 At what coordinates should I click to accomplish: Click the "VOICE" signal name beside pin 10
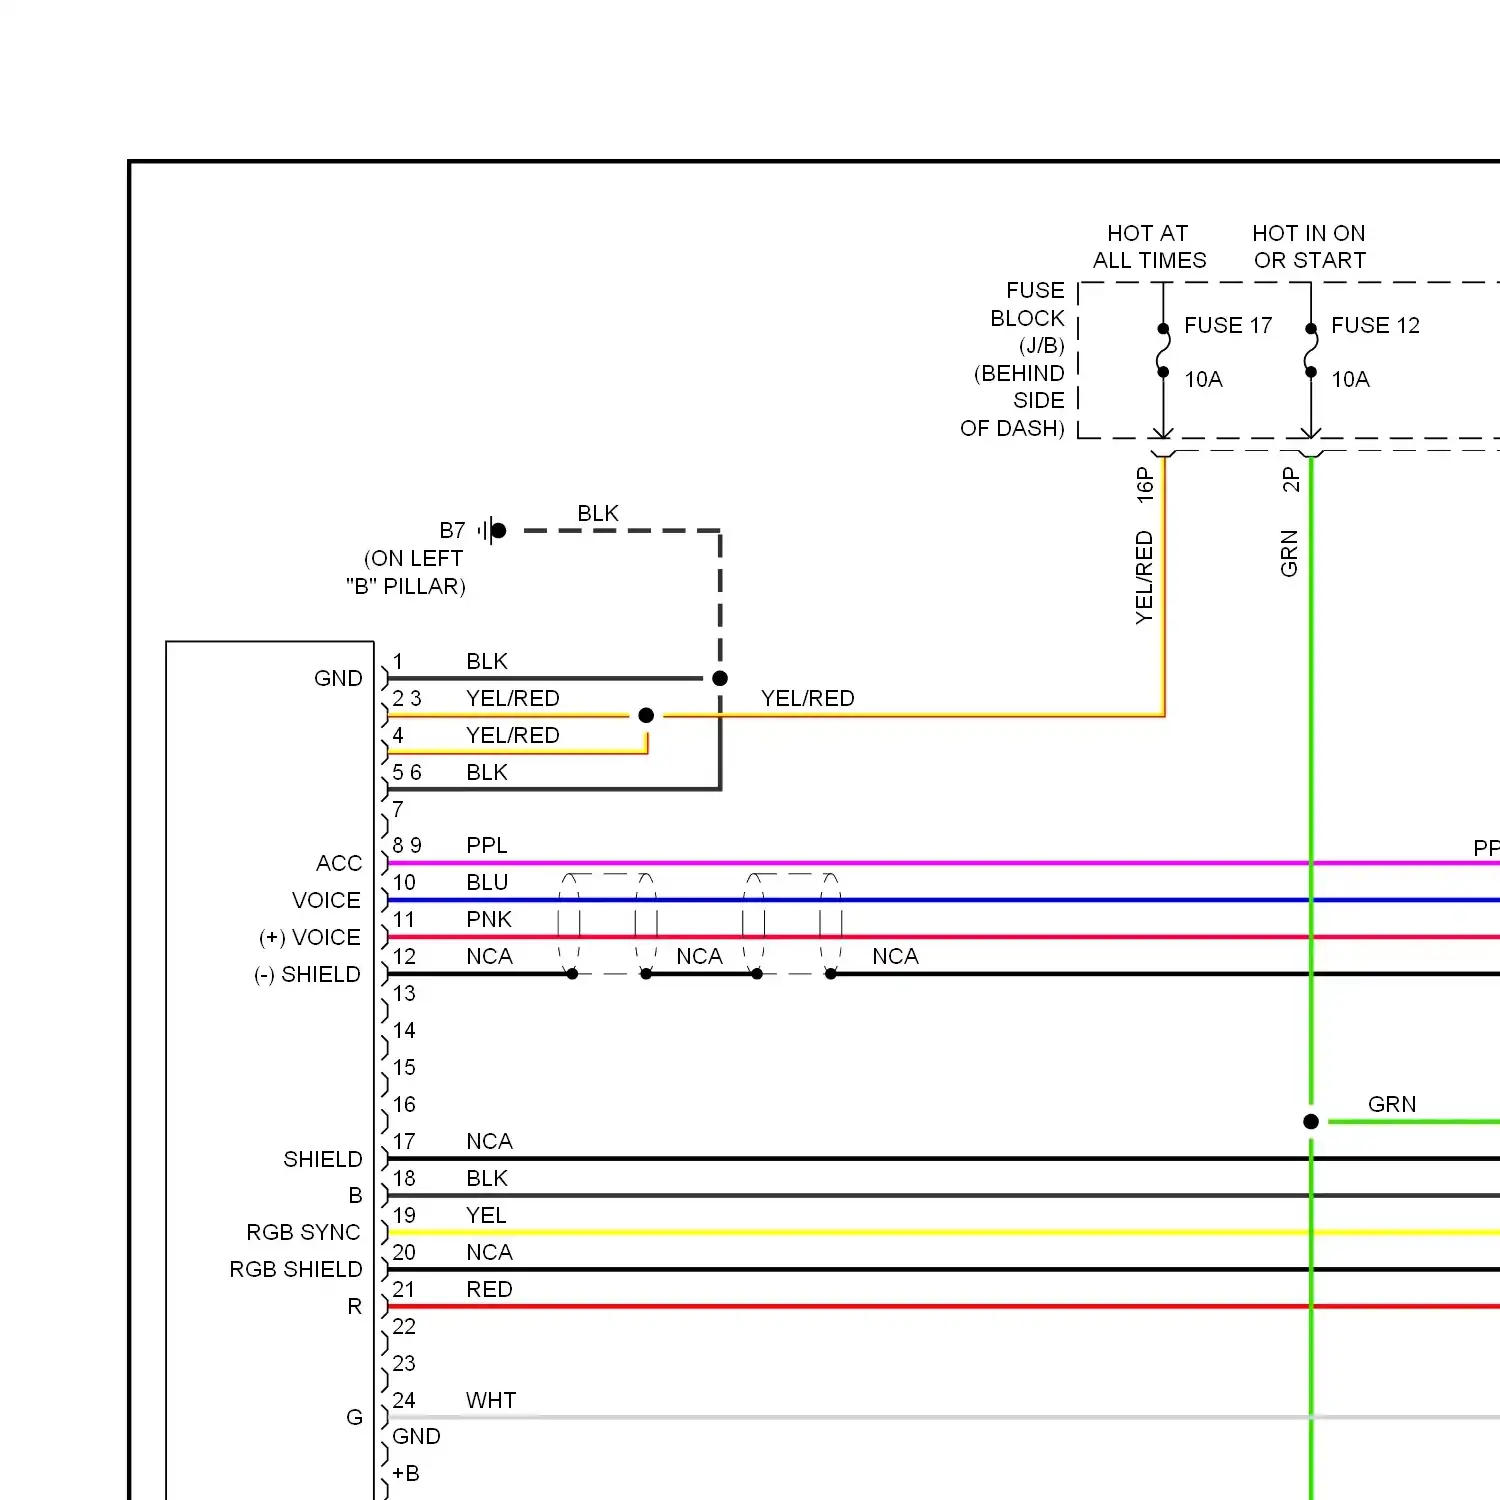[326, 900]
